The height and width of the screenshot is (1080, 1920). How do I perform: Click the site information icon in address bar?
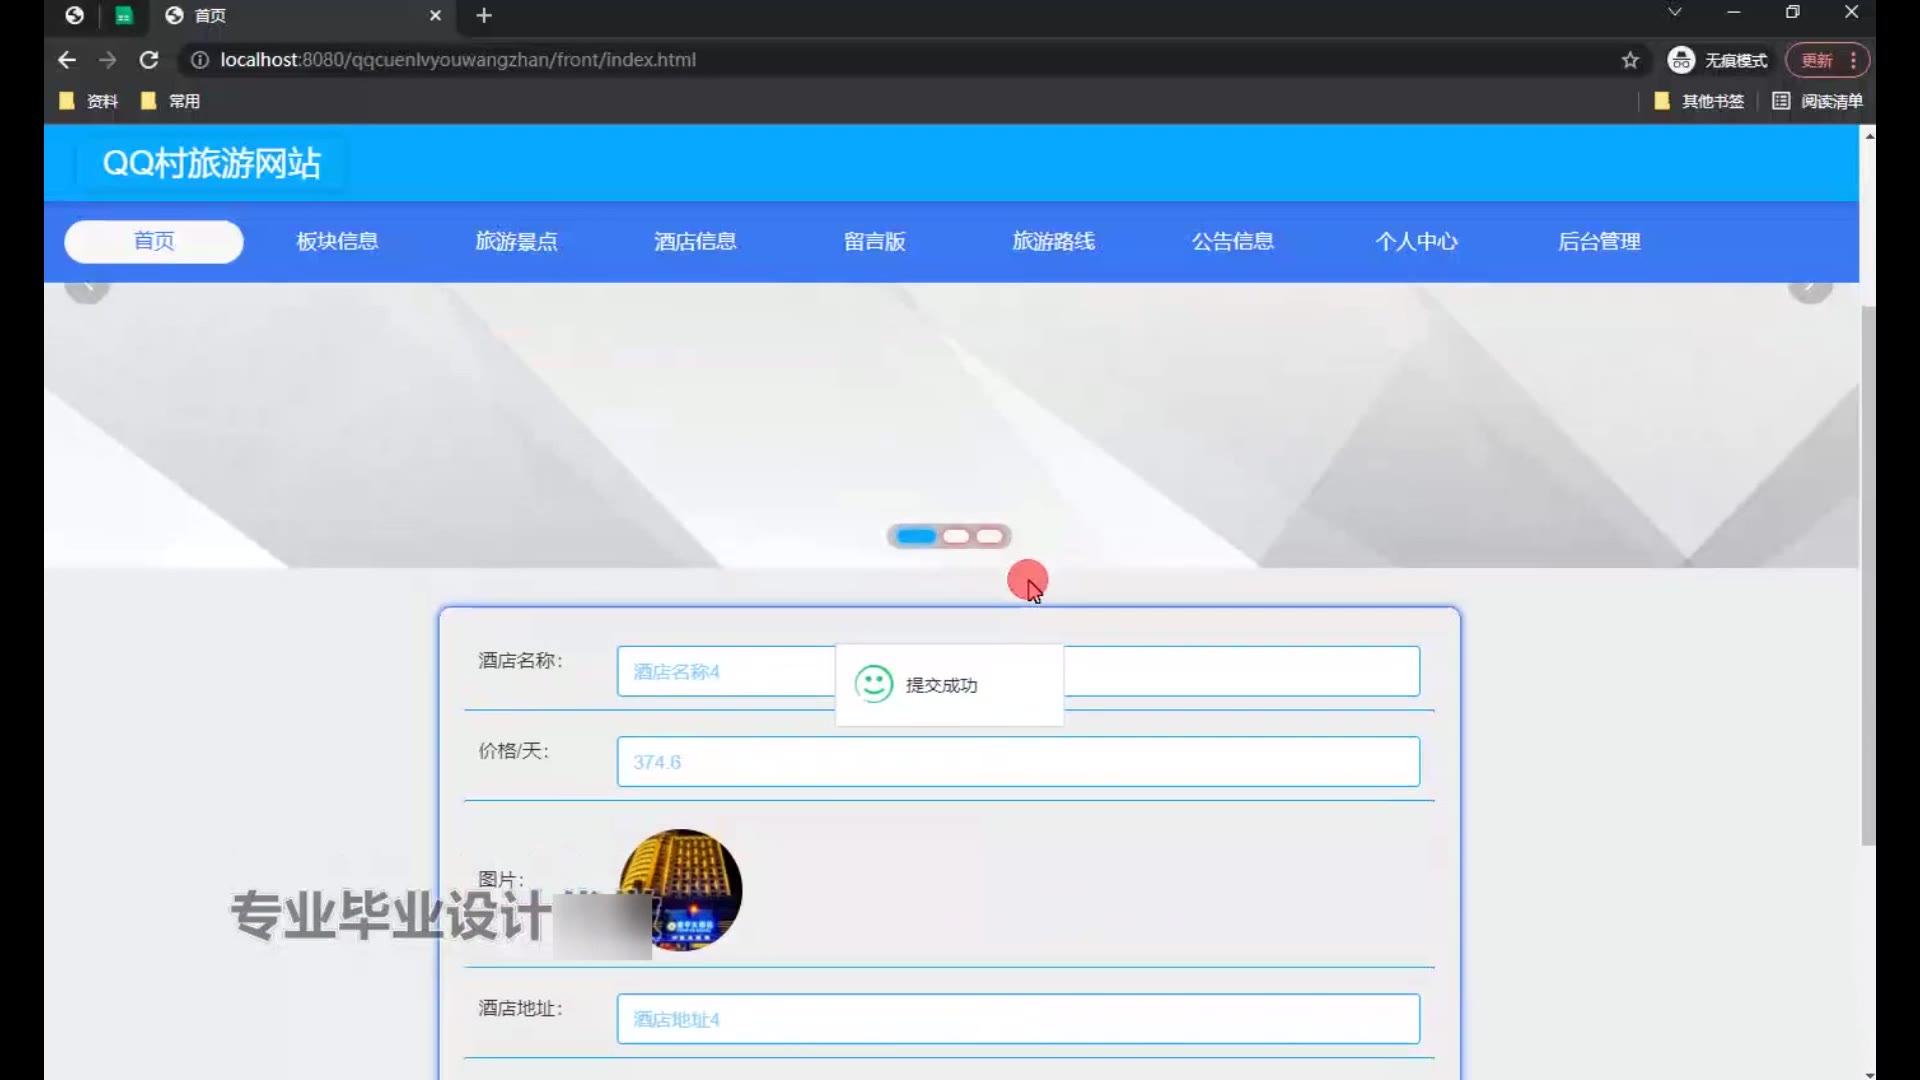200,60
